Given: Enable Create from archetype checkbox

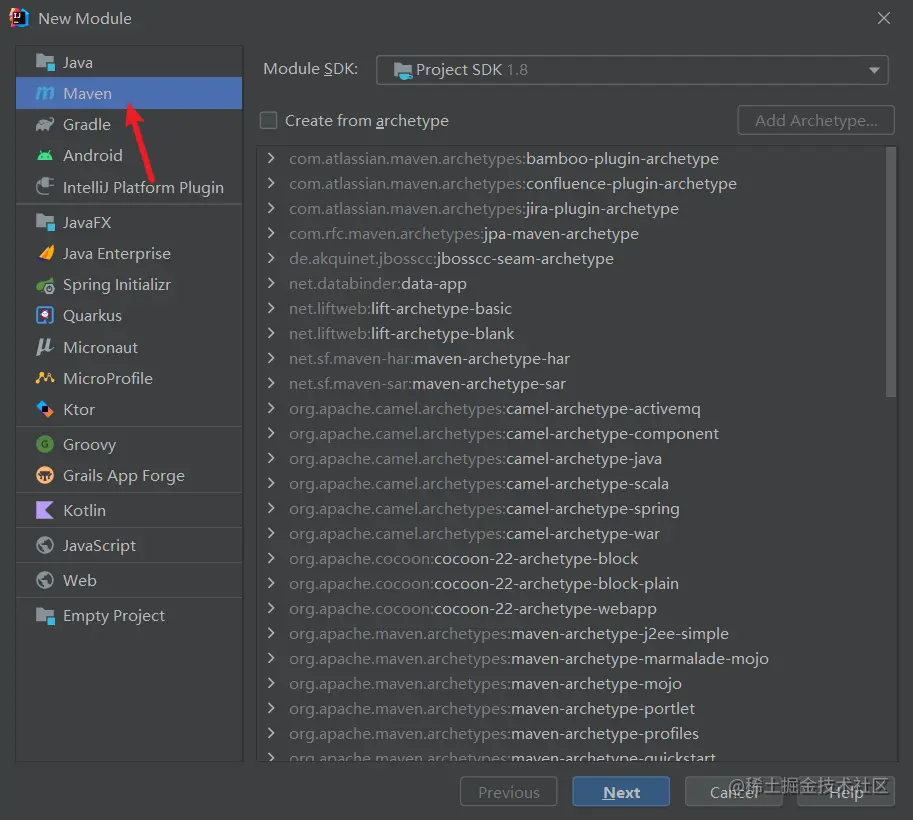Looking at the screenshot, I should pos(268,121).
